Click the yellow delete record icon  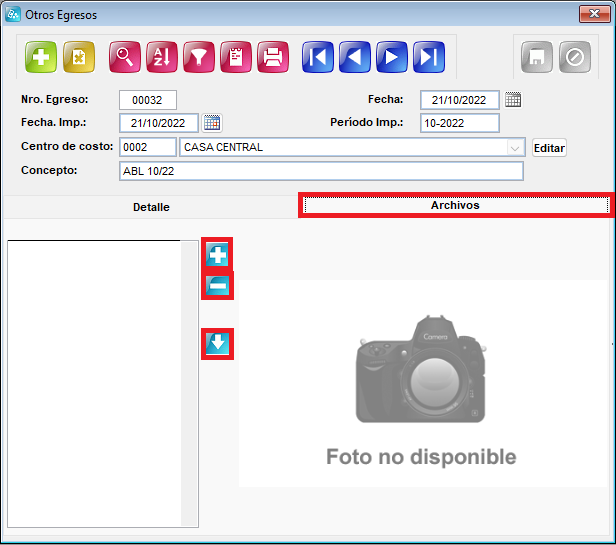79,57
